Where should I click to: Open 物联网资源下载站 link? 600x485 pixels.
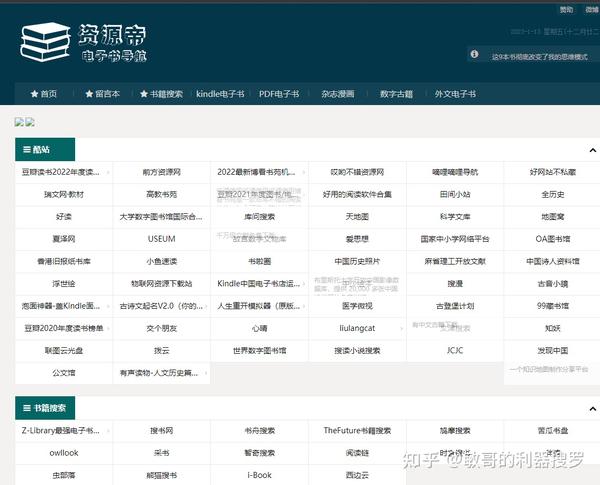click(161, 284)
